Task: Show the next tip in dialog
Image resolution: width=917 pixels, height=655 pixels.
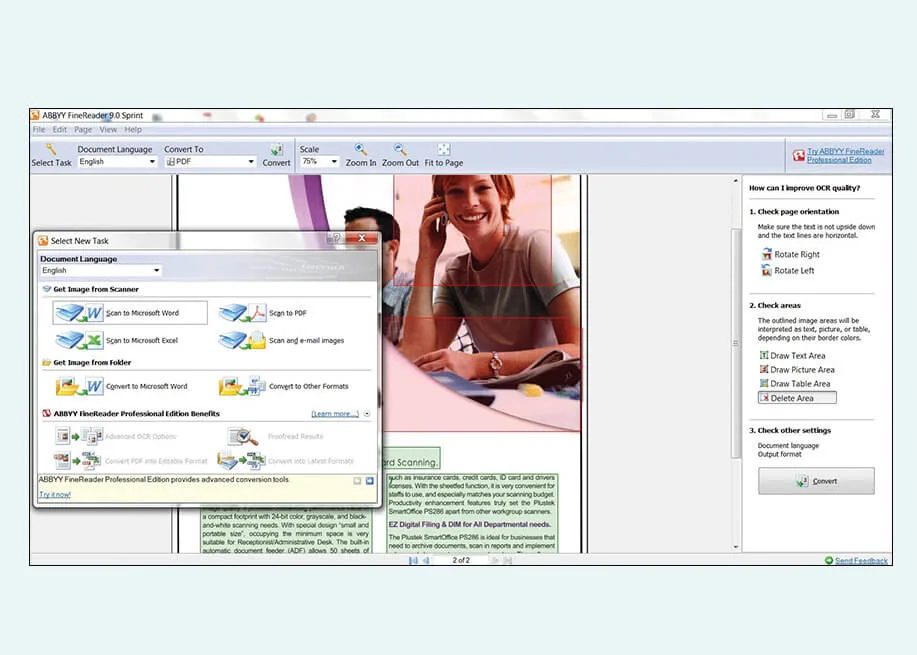Action: (370, 481)
